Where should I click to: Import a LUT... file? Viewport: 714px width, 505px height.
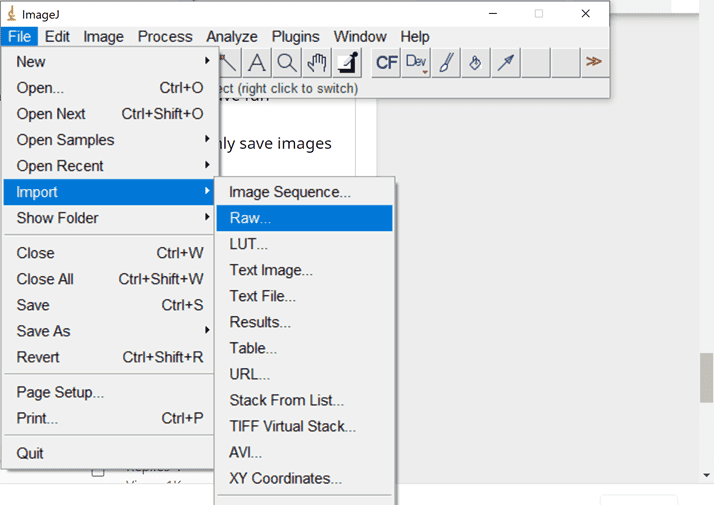click(304, 244)
